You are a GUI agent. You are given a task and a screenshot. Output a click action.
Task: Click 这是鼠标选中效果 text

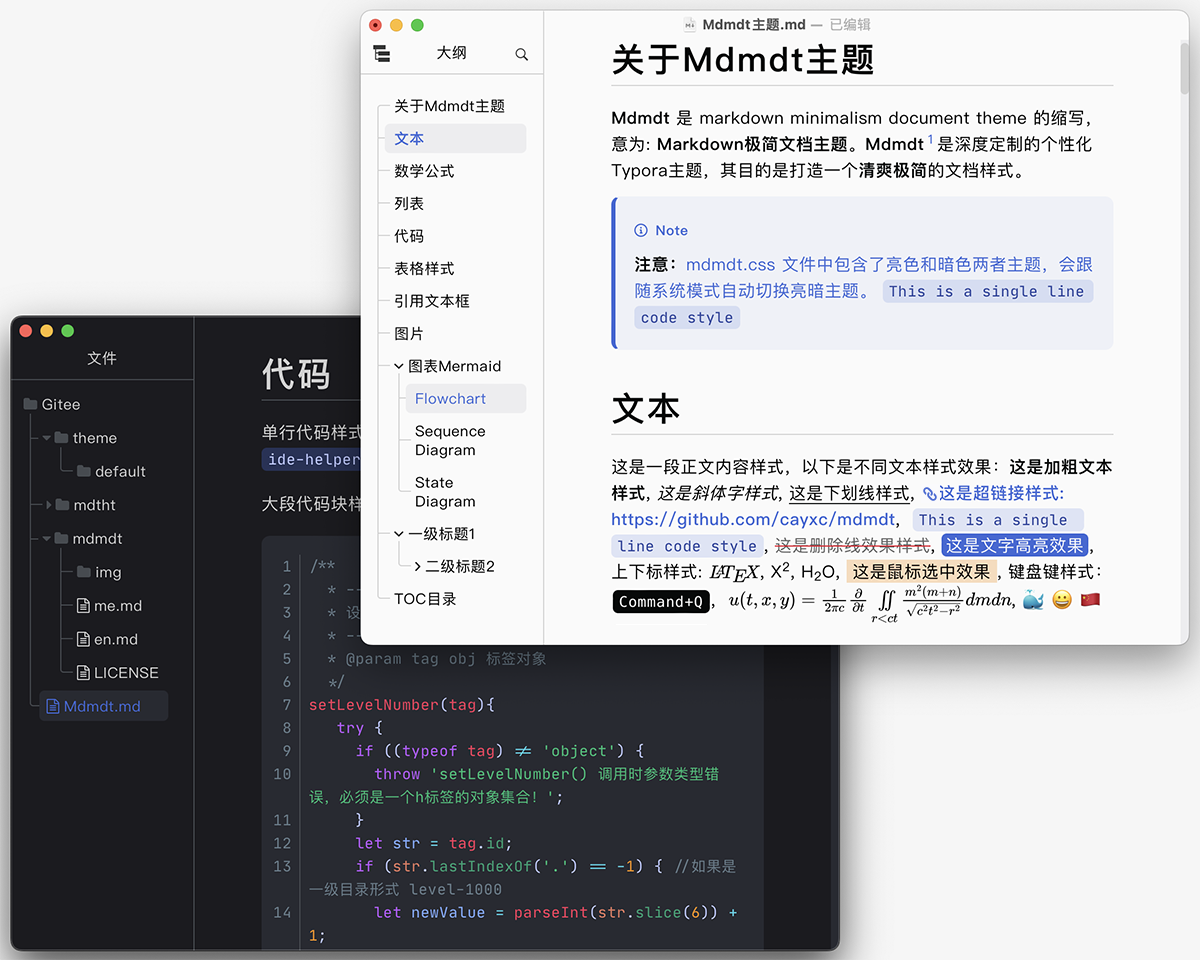coord(922,572)
